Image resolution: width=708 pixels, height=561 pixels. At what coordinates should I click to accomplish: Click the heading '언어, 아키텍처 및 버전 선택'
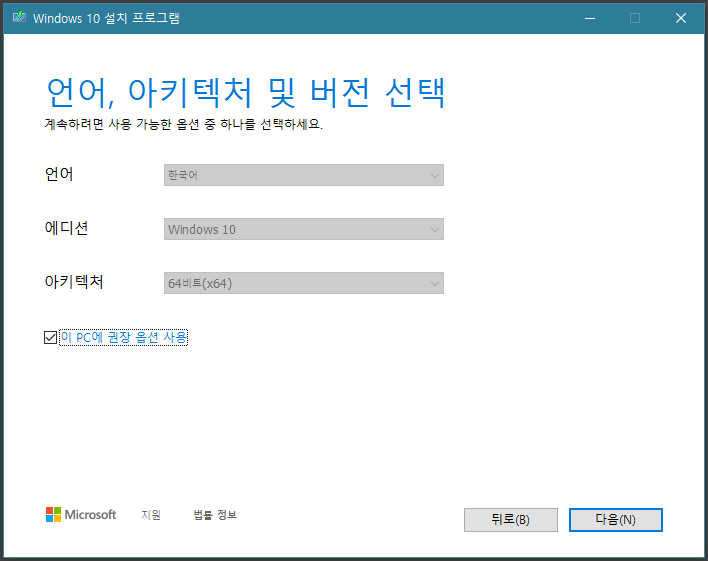tap(246, 93)
